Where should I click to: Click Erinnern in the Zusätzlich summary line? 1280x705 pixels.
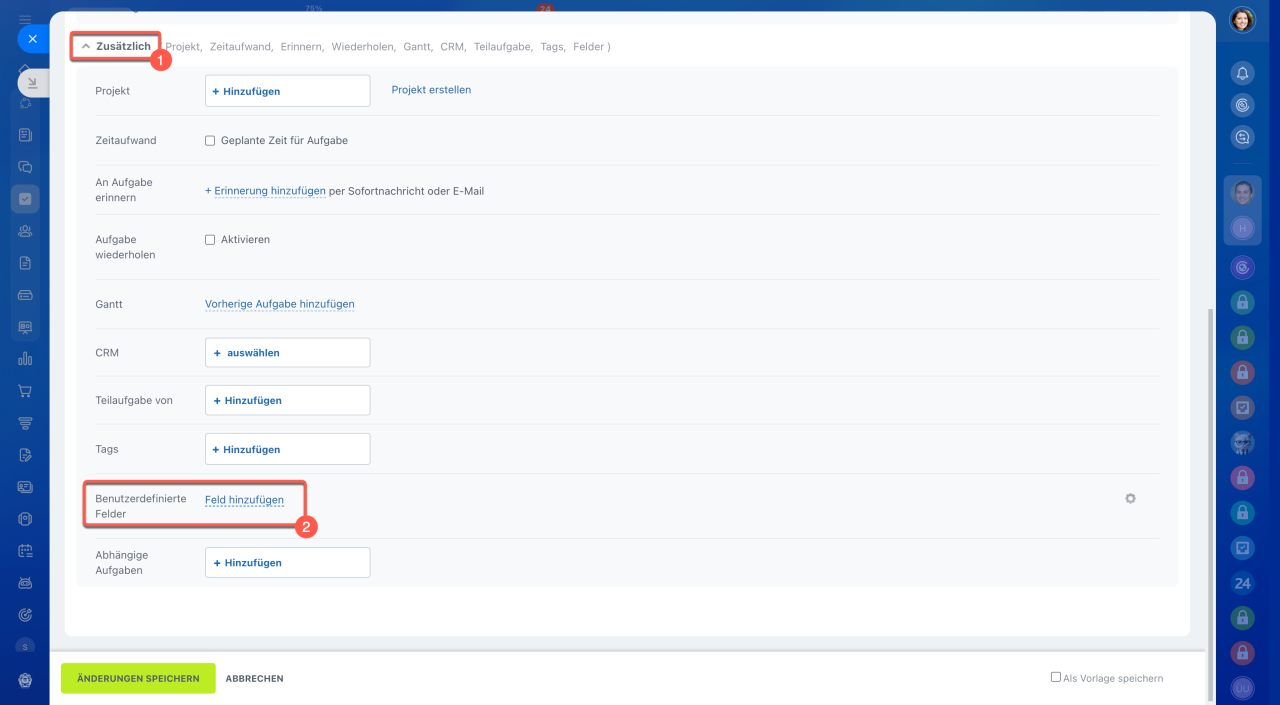point(301,47)
